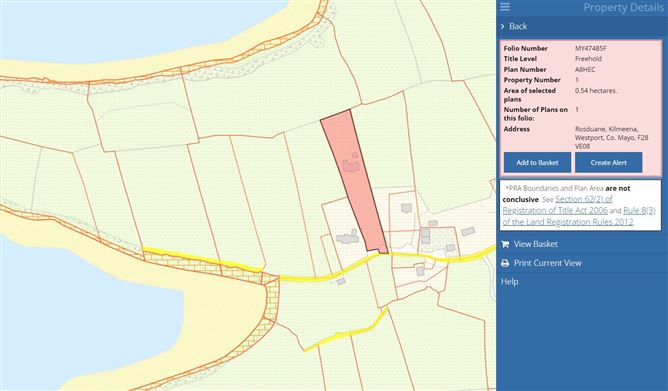Viewport: 668px width, 391px height.
Task: Go Back to previous panel
Action: click(518, 26)
